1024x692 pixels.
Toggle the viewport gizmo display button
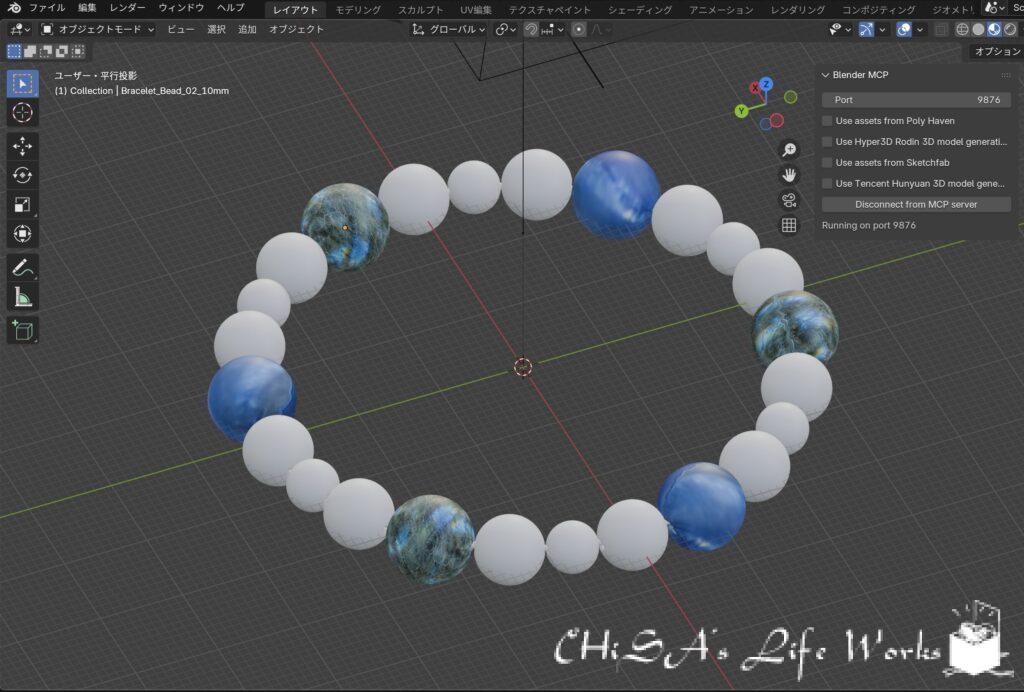point(866,29)
